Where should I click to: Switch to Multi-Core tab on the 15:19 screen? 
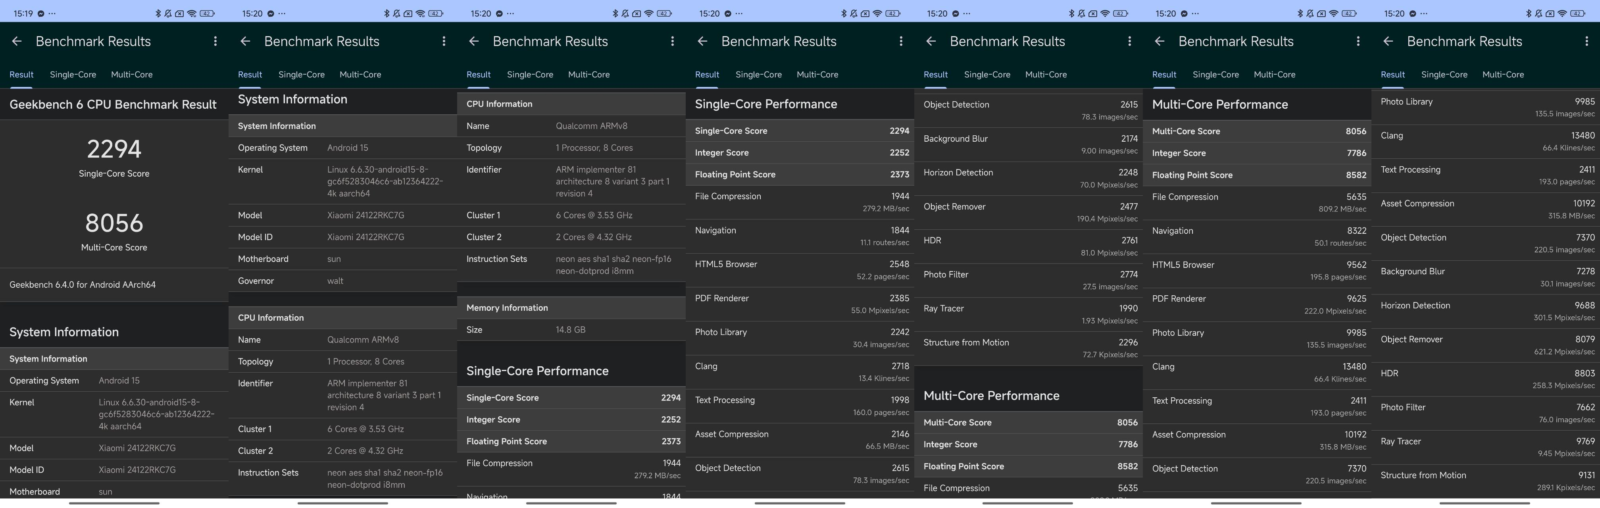(x=132, y=75)
